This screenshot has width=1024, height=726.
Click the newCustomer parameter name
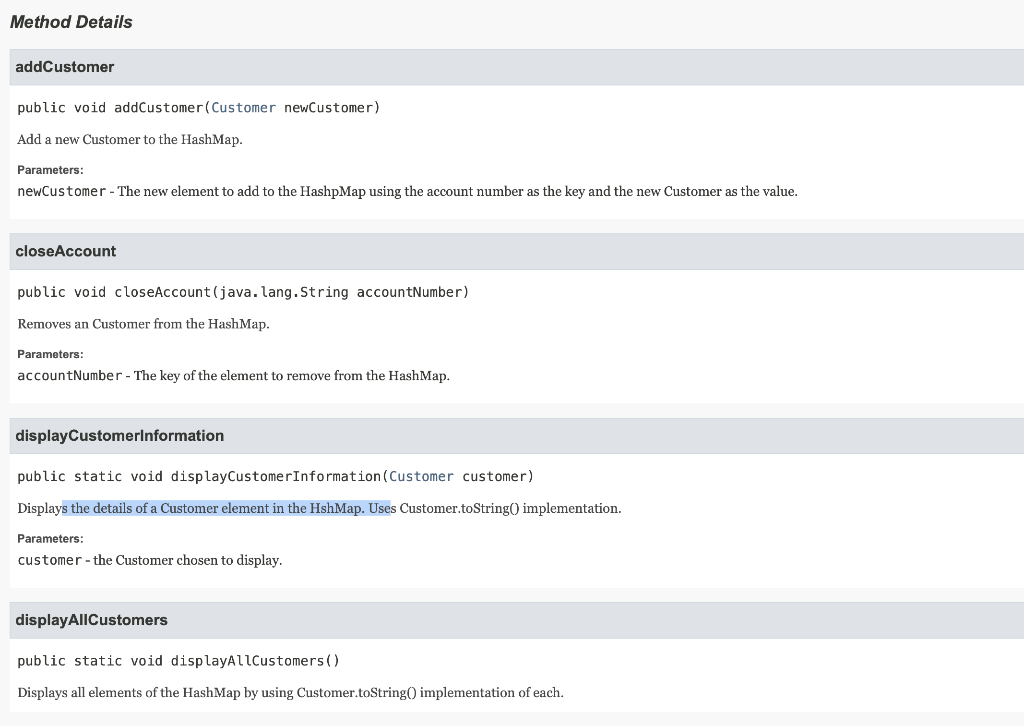point(60,190)
